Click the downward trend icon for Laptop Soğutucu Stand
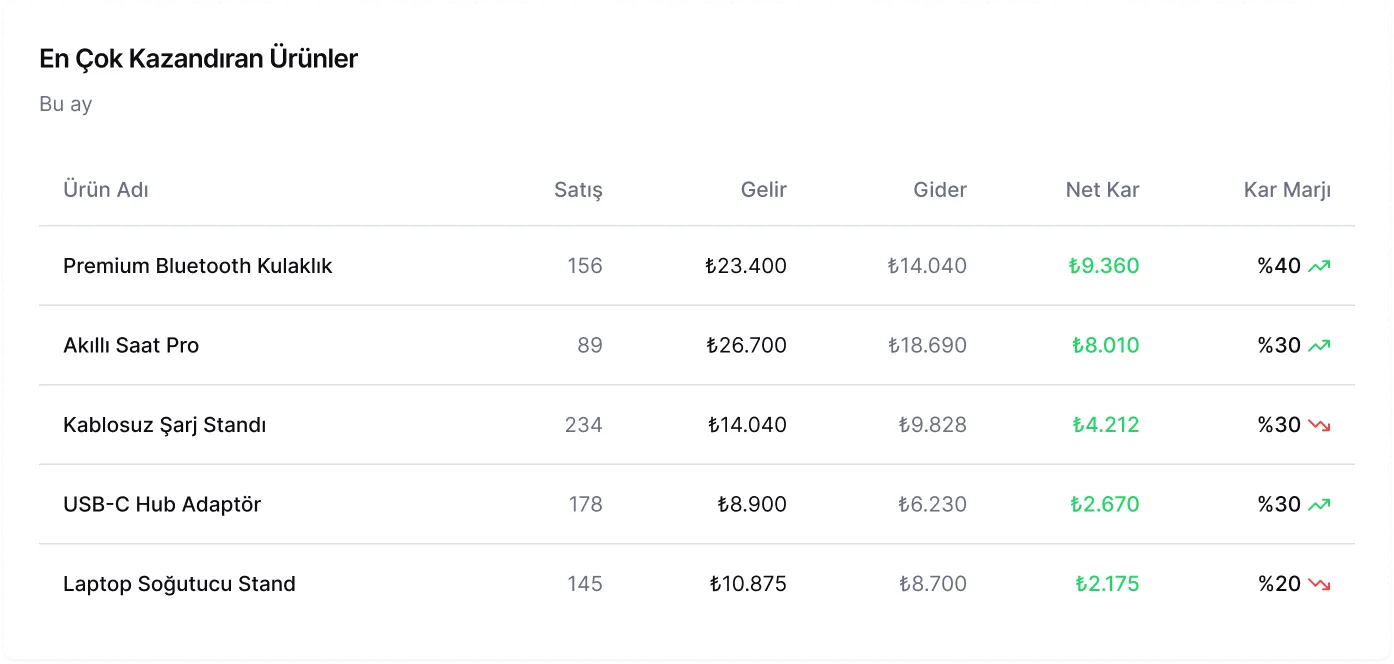This screenshot has height=664, width=1394. (x=1319, y=584)
